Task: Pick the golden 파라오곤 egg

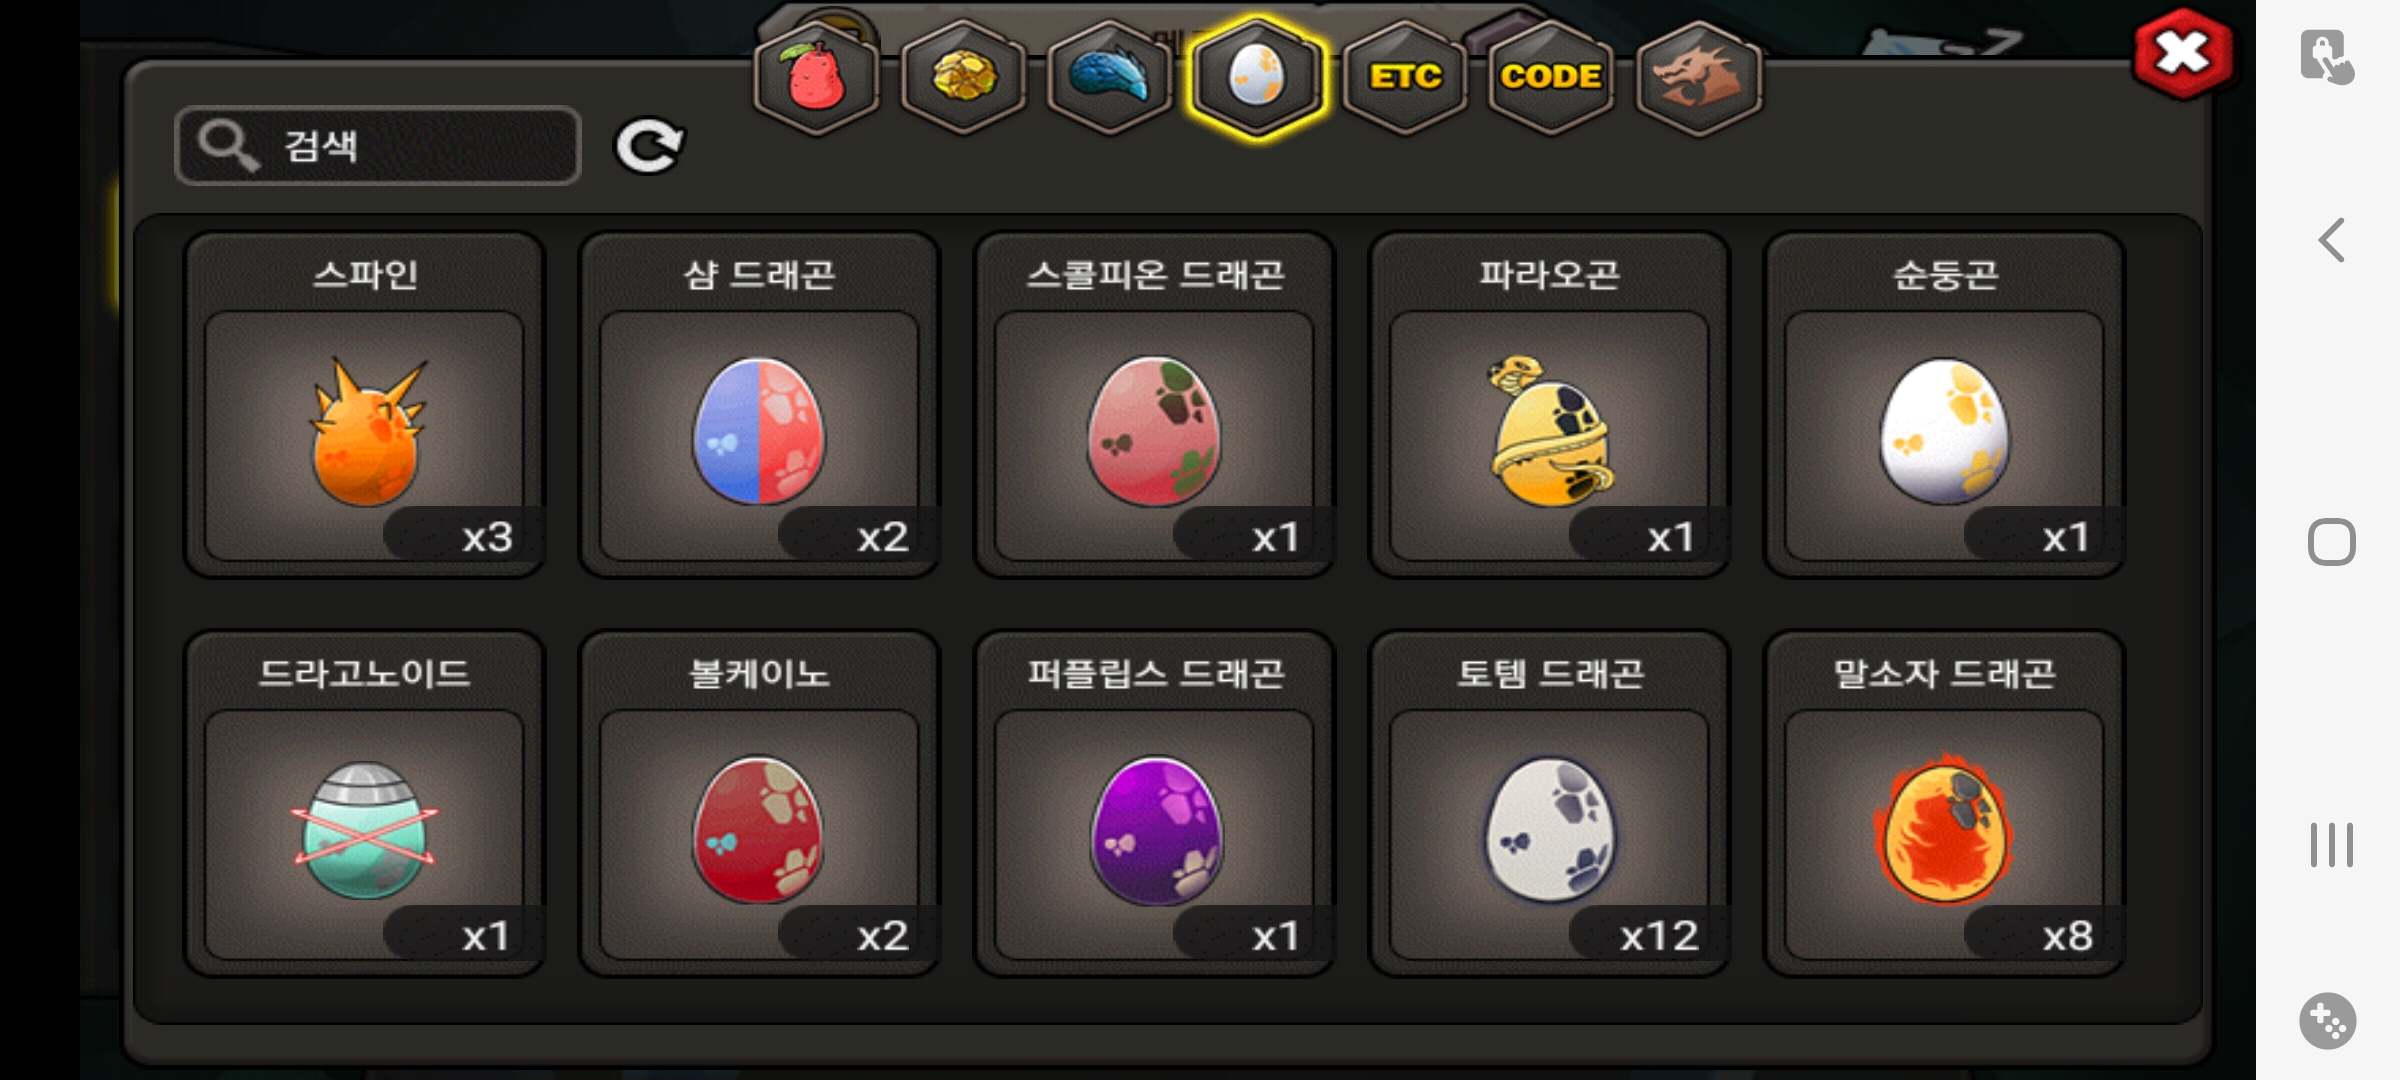Action: pyautogui.click(x=1550, y=405)
